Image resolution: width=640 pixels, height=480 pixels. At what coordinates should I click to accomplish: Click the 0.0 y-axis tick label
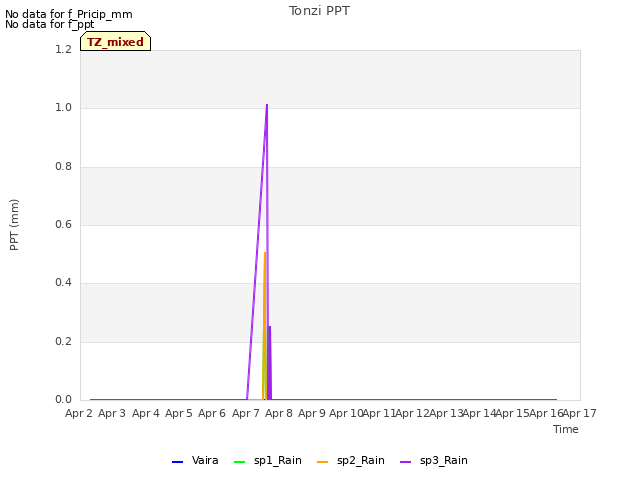63,399
